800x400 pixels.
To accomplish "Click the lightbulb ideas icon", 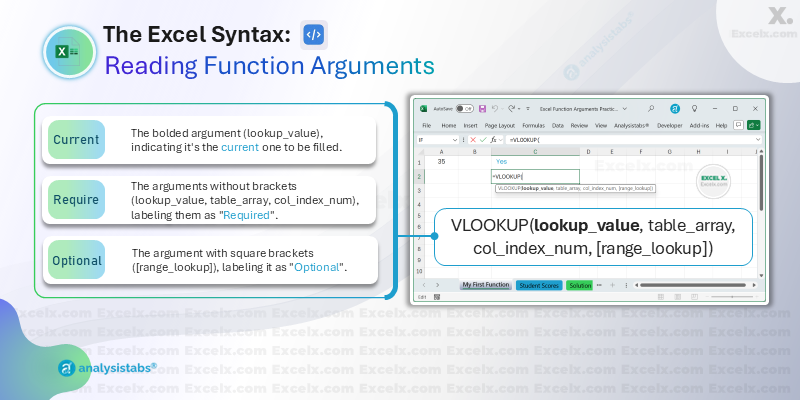I will 694,109.
